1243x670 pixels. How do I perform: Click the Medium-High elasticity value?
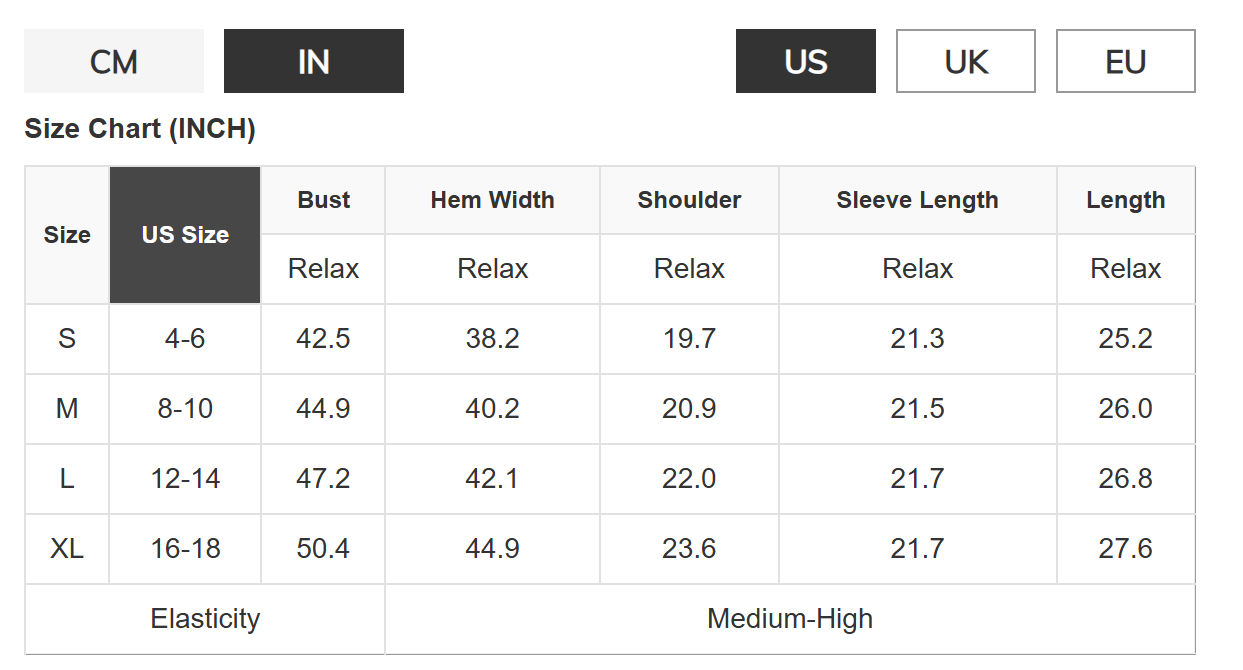790,619
